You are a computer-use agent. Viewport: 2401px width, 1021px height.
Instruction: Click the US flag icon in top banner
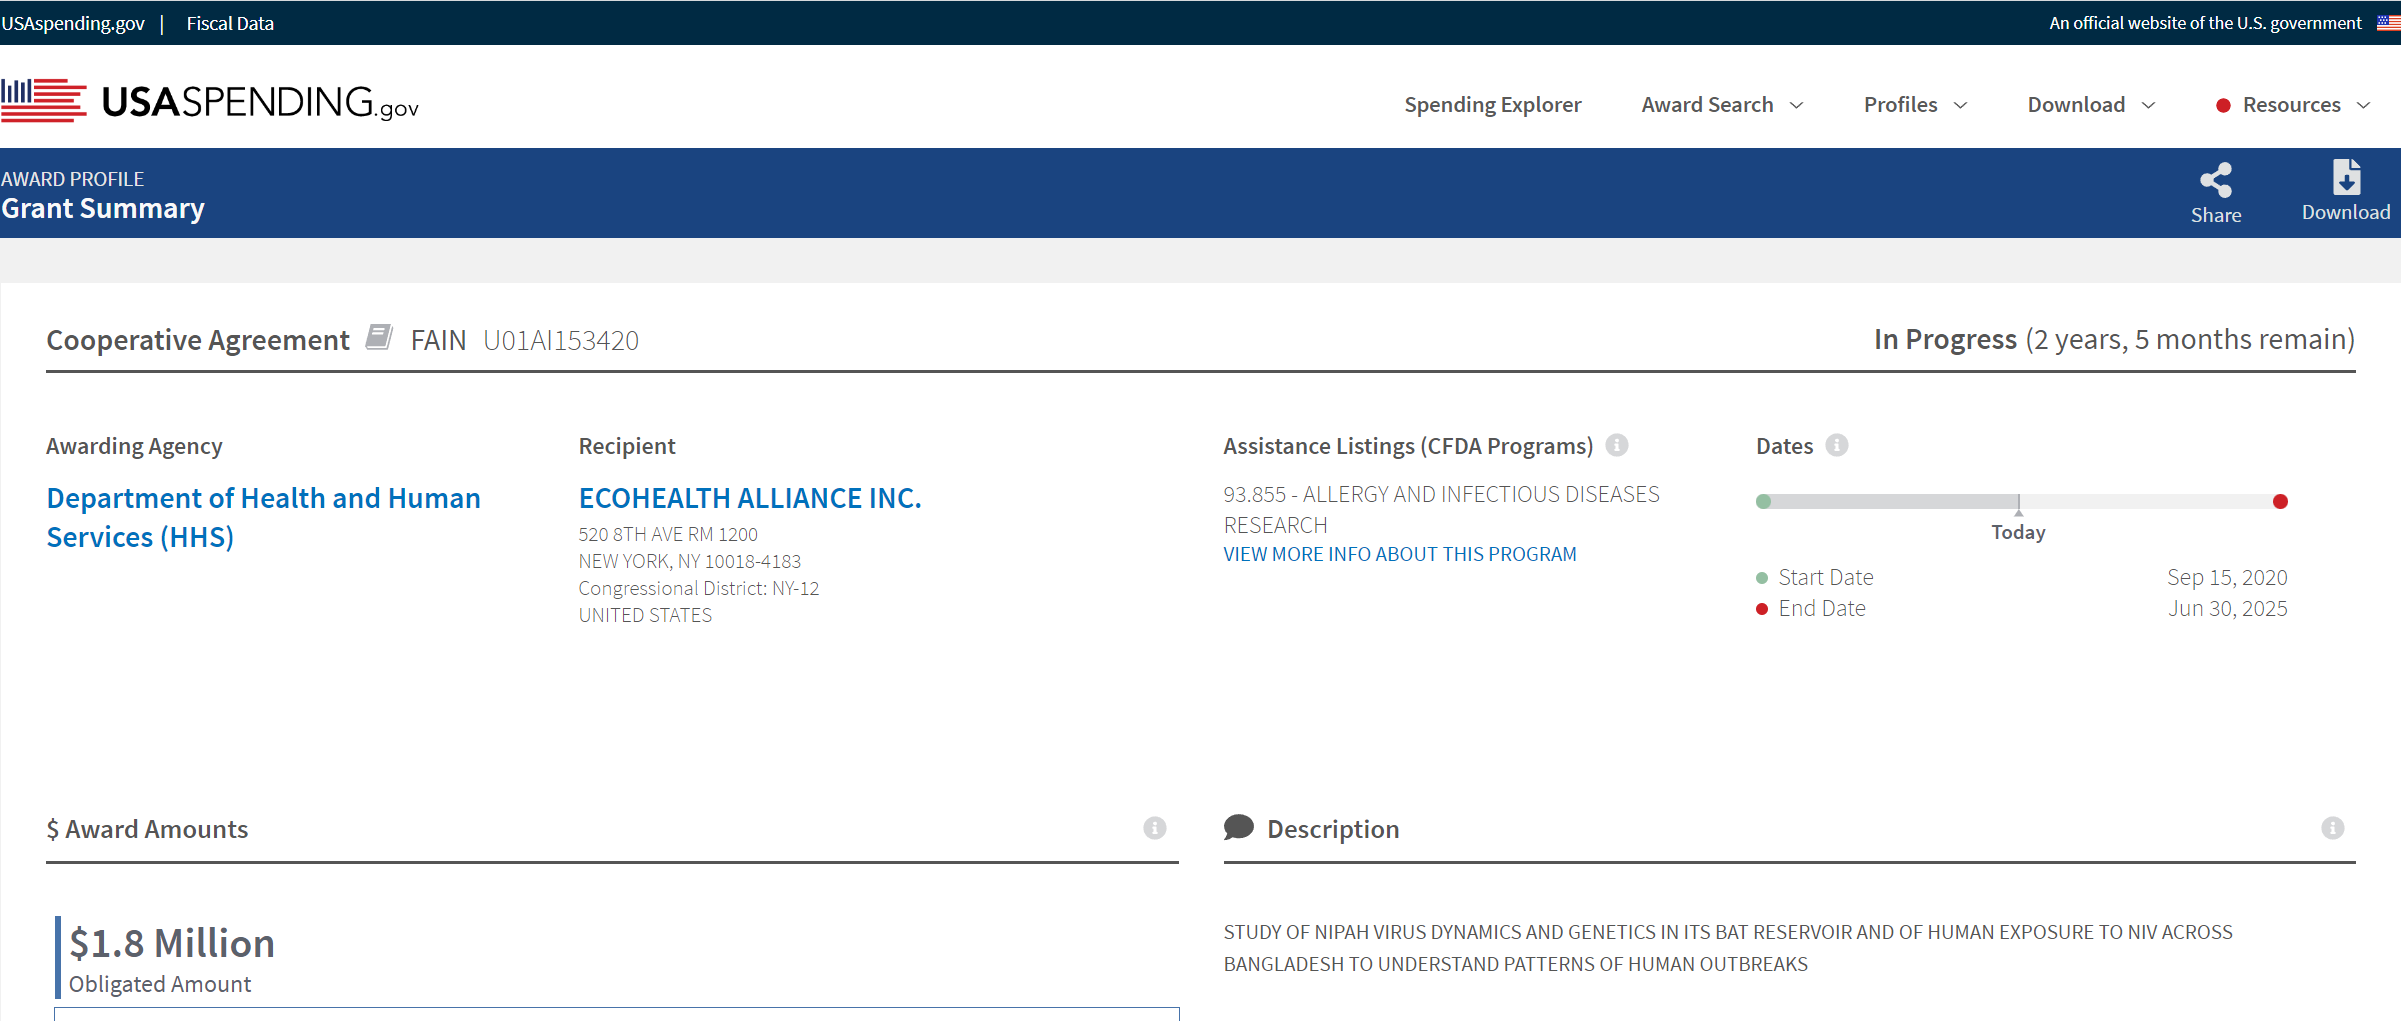(2388, 23)
